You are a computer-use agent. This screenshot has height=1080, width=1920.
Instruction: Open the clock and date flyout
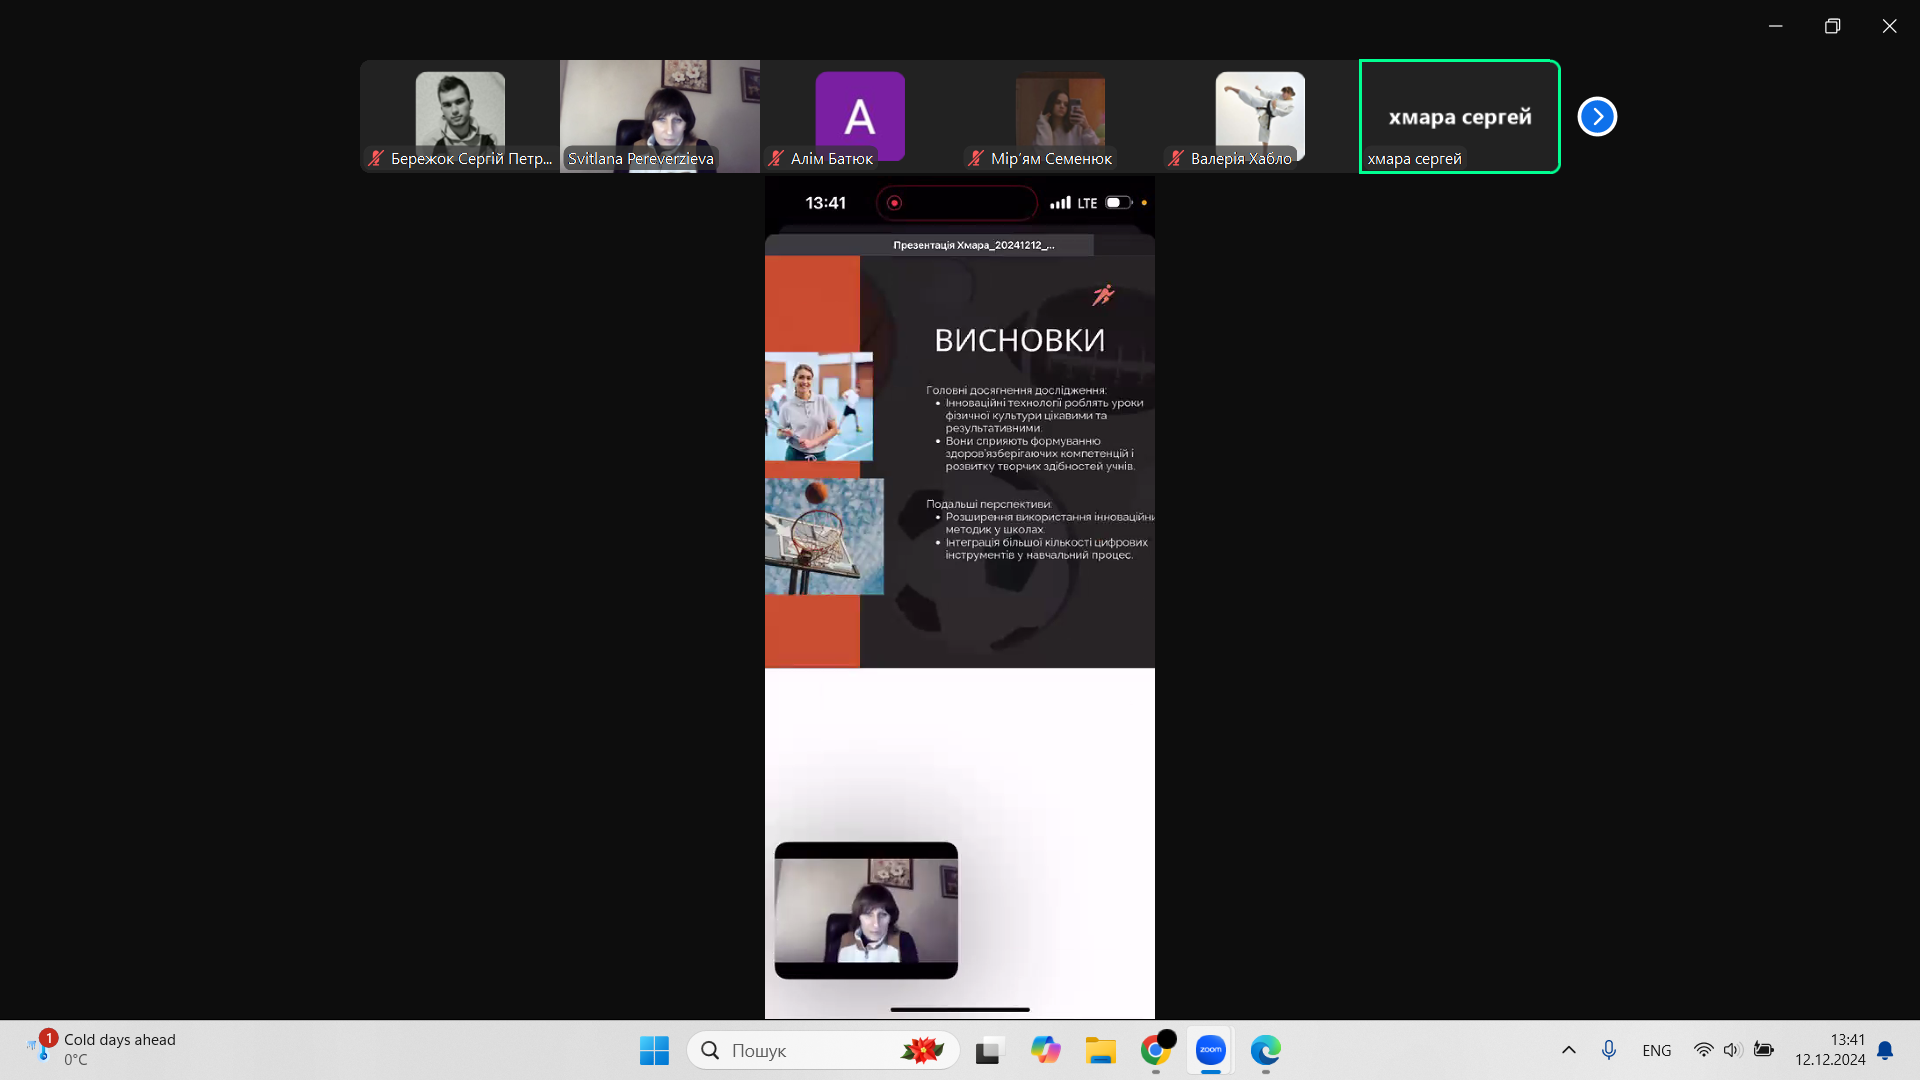pyautogui.click(x=1829, y=1050)
